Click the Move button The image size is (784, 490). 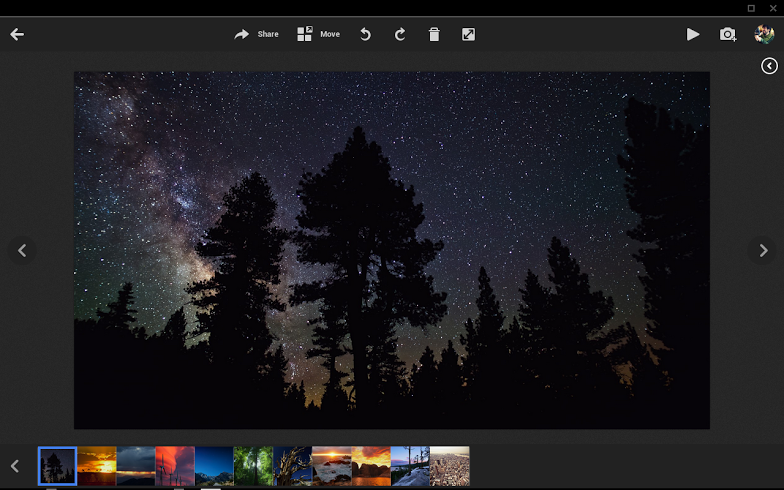(318, 34)
